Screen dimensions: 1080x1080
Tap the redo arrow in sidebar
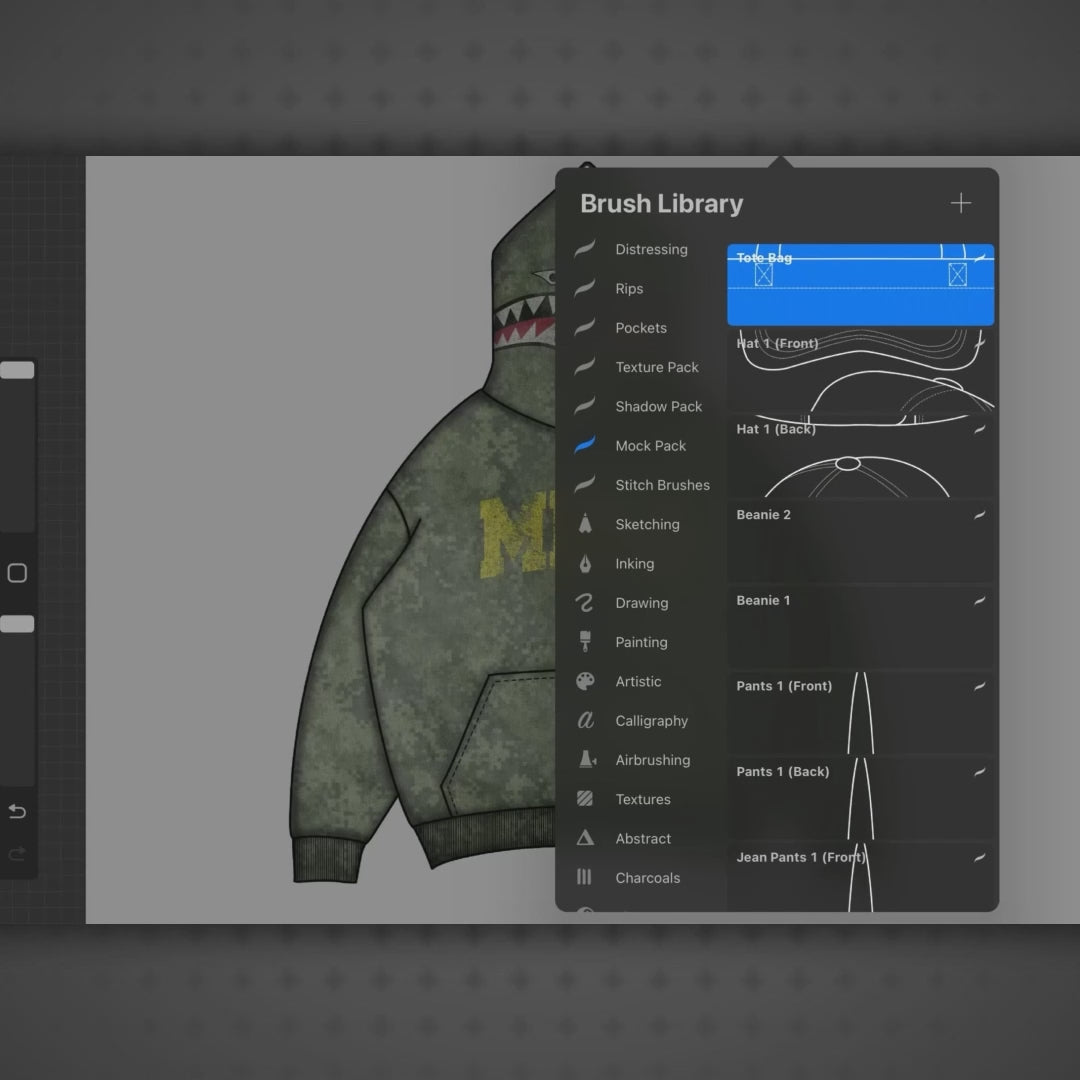click(x=17, y=854)
